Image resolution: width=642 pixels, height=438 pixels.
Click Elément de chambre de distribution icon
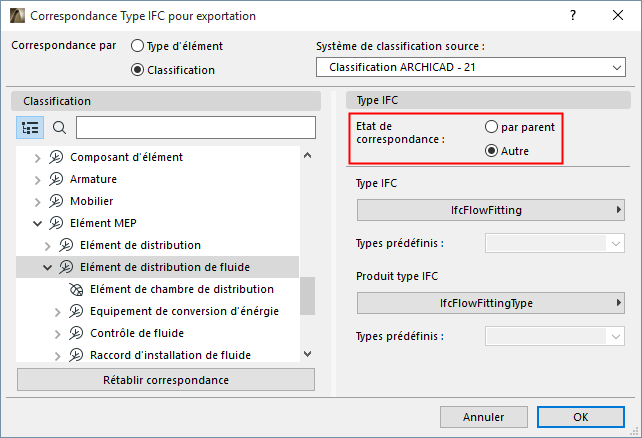(x=76, y=289)
